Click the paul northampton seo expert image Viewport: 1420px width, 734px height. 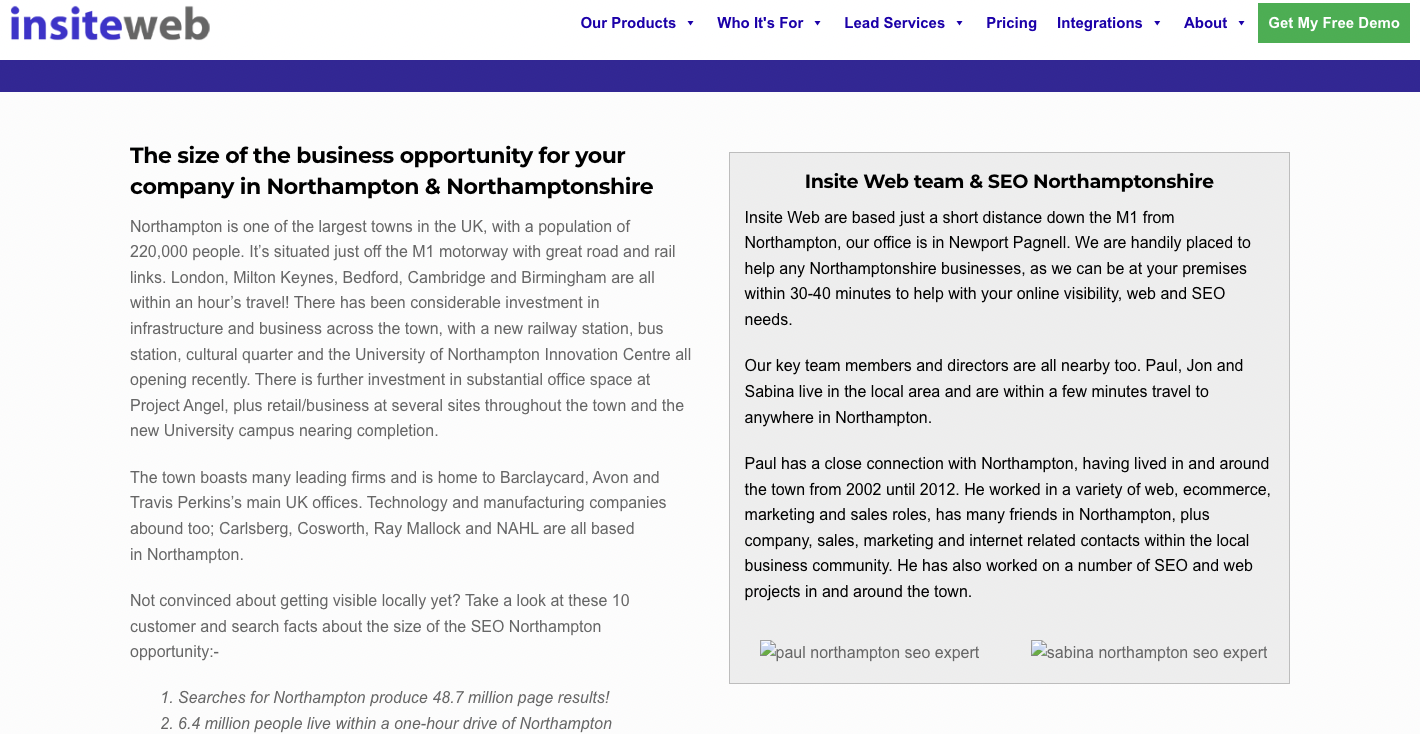tap(870, 652)
